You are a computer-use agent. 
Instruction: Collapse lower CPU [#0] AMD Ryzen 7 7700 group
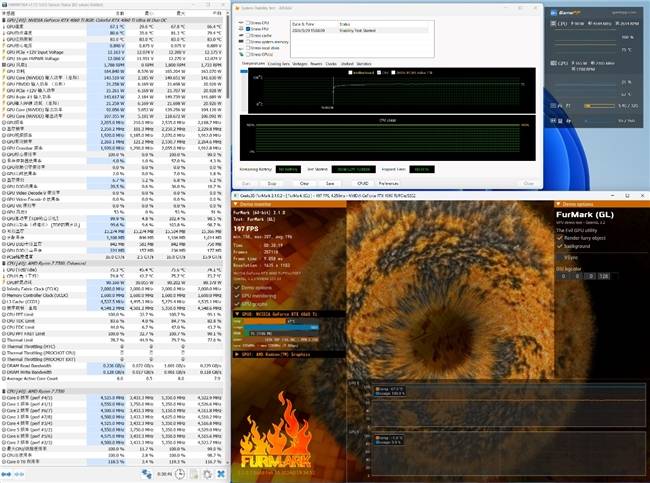(113, 391)
